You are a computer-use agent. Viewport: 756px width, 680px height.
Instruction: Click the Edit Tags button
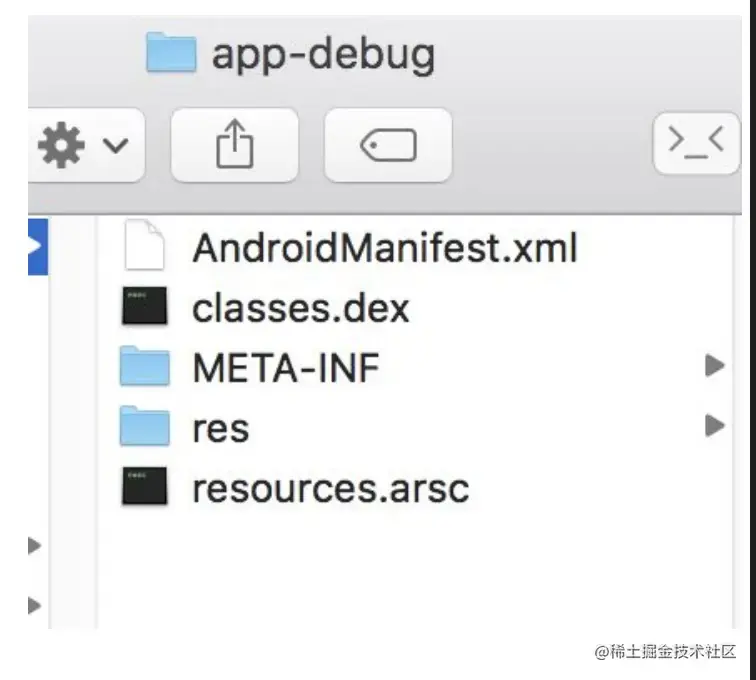pyautogui.click(x=388, y=145)
